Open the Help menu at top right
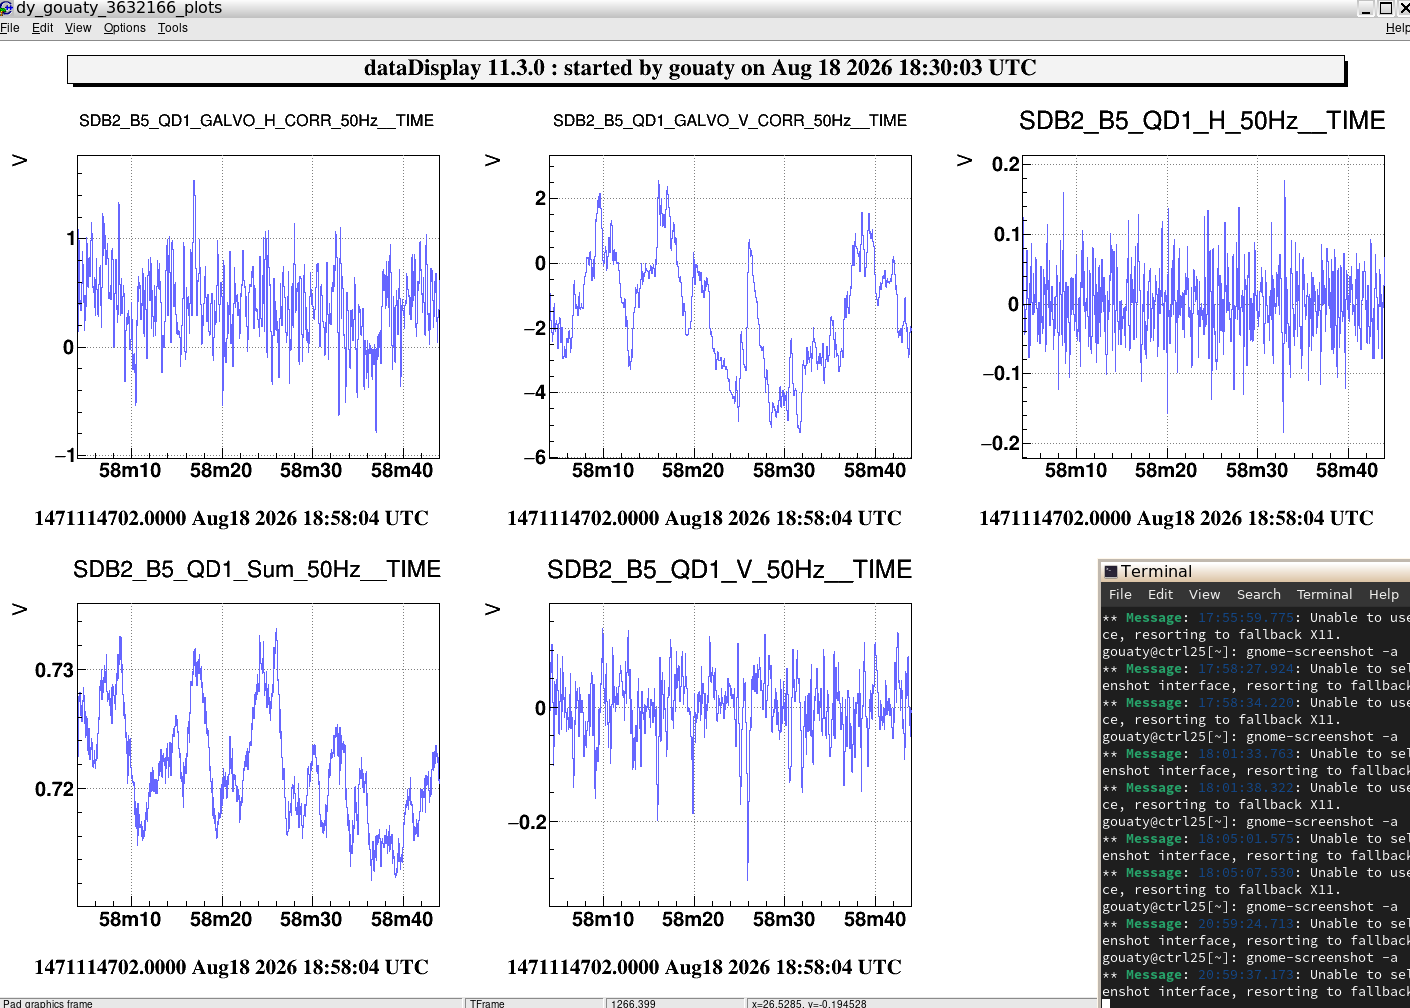Viewport: 1410px width, 1008px height. 1397,28
